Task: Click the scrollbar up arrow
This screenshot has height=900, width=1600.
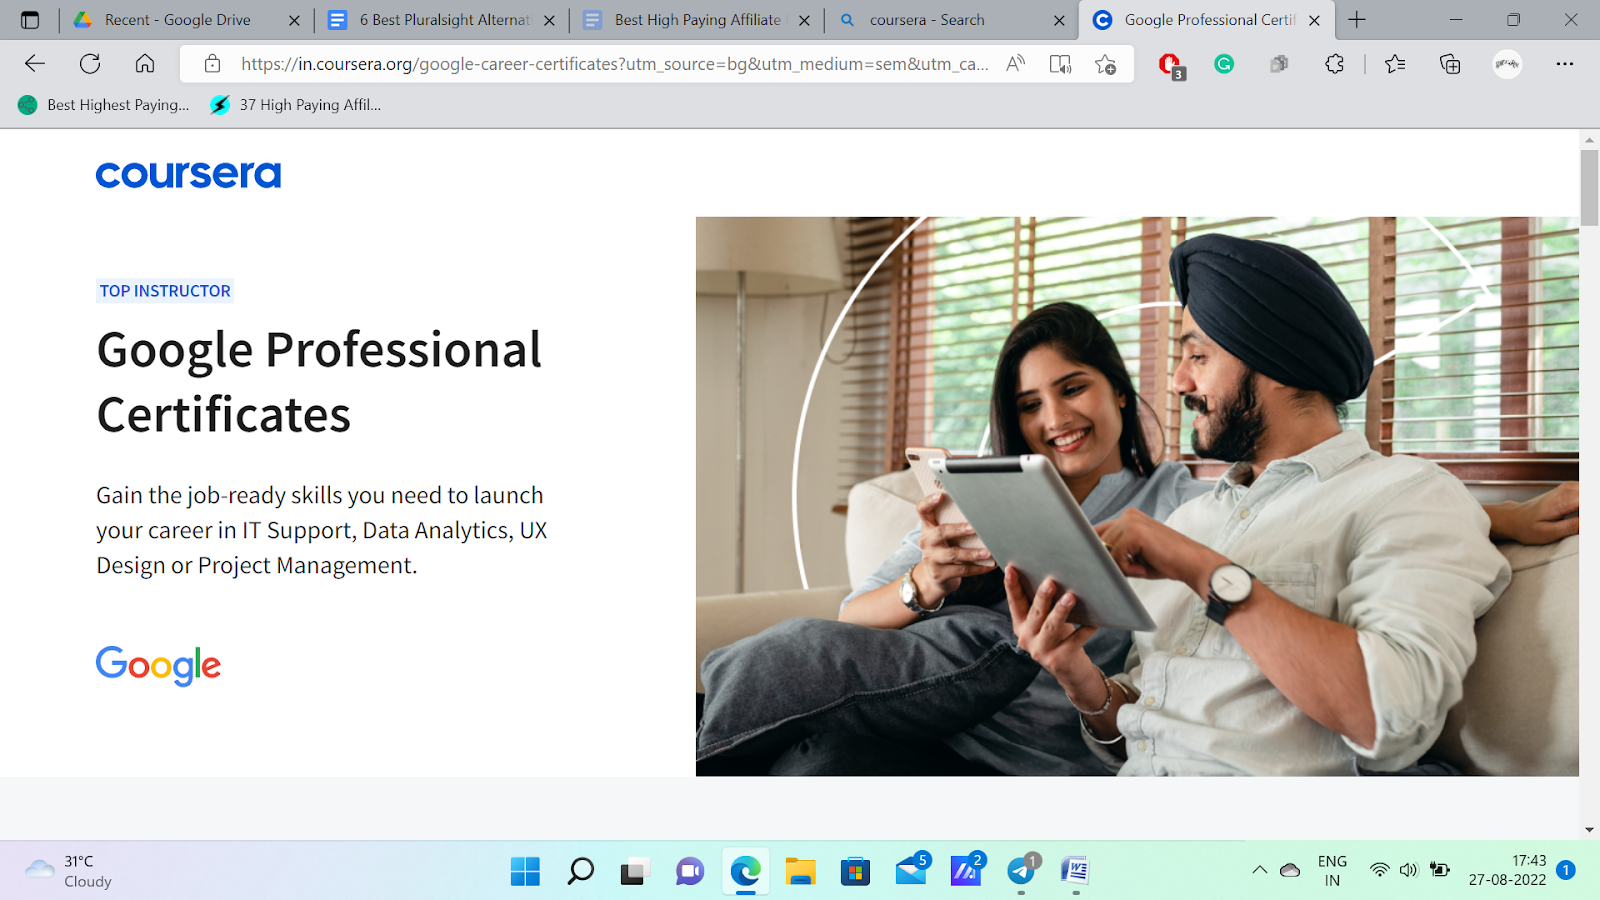Action: 1589,139
